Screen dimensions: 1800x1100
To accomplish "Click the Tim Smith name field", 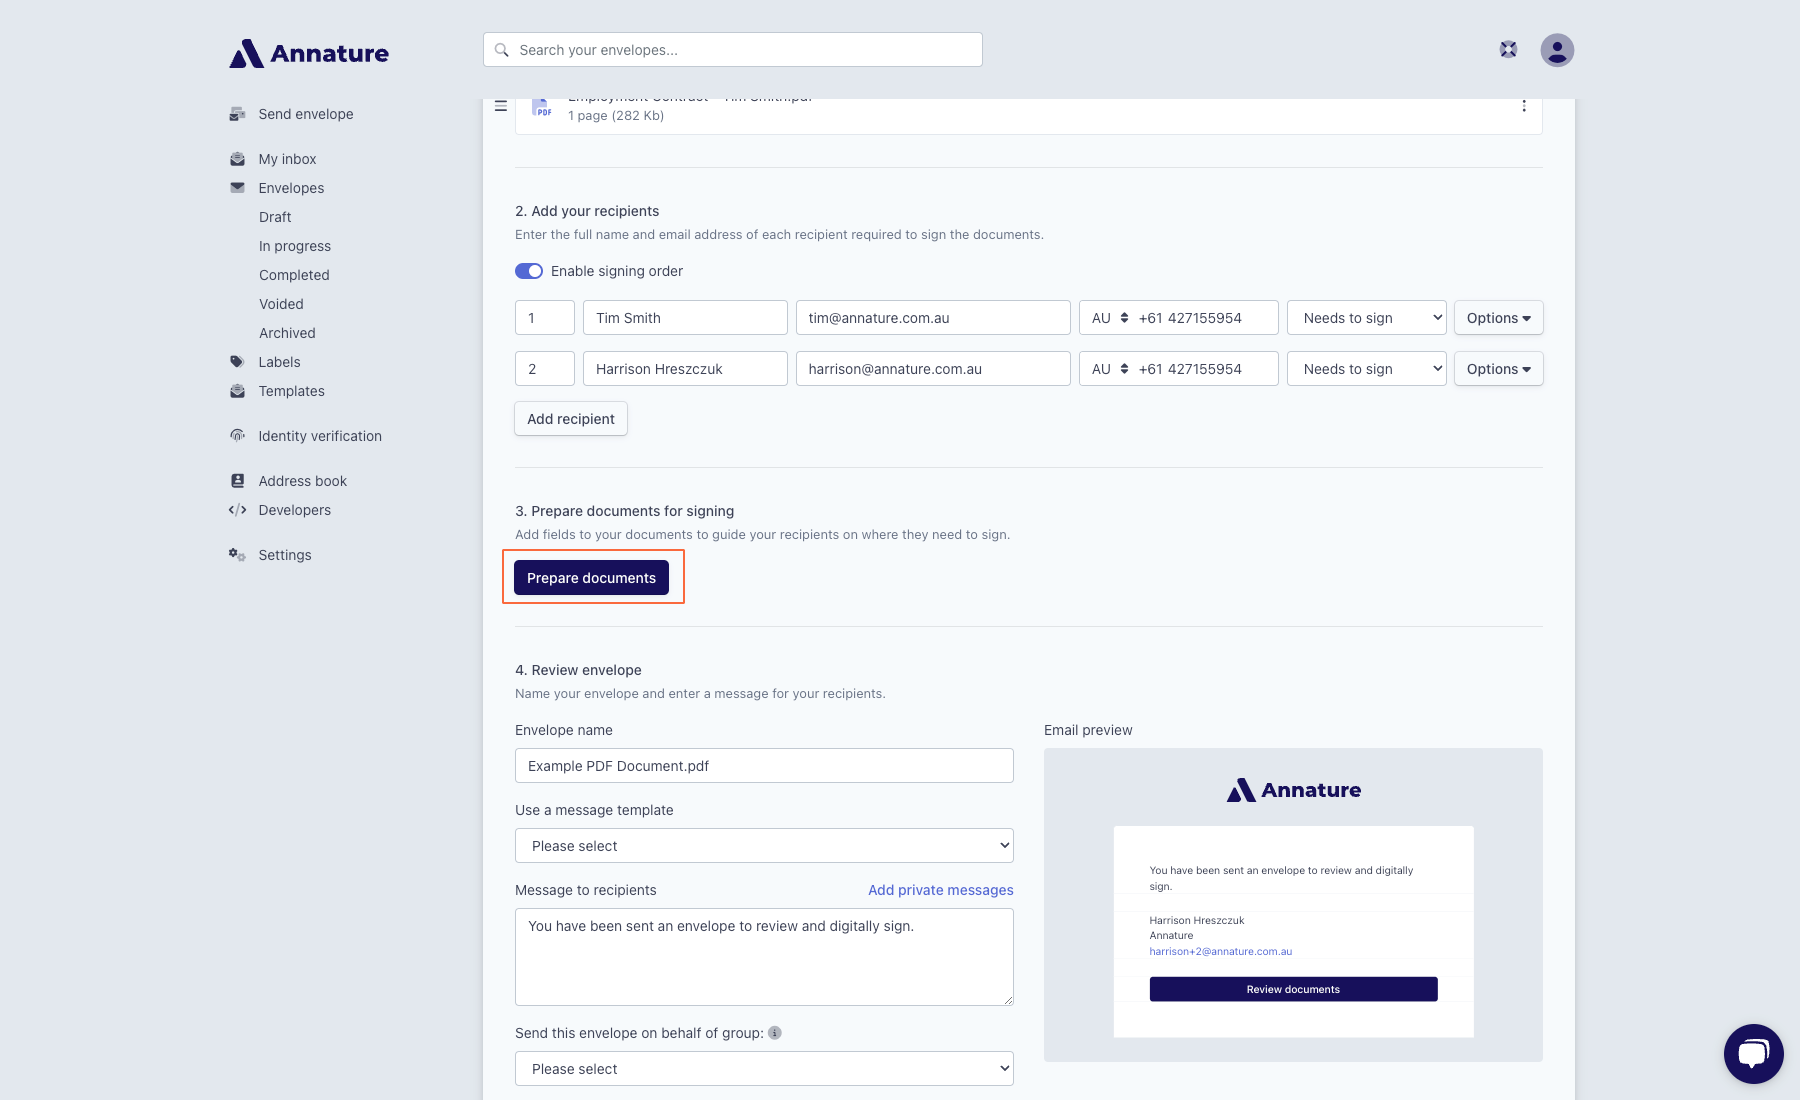I will [685, 318].
